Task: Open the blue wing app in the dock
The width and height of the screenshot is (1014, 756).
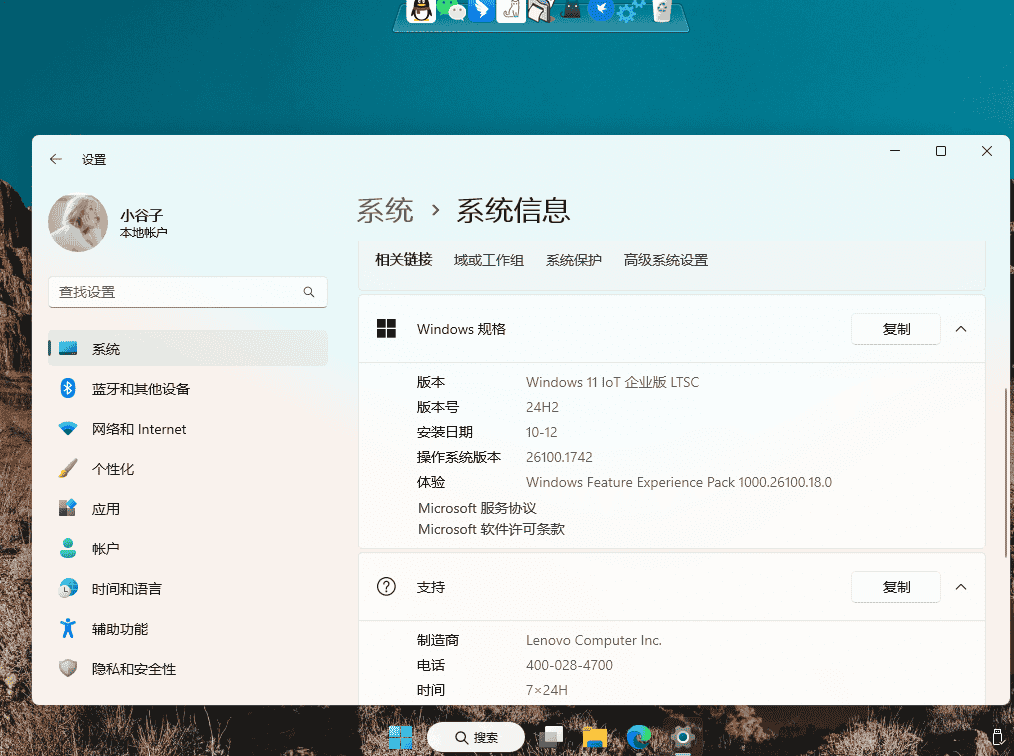Action: (482, 10)
